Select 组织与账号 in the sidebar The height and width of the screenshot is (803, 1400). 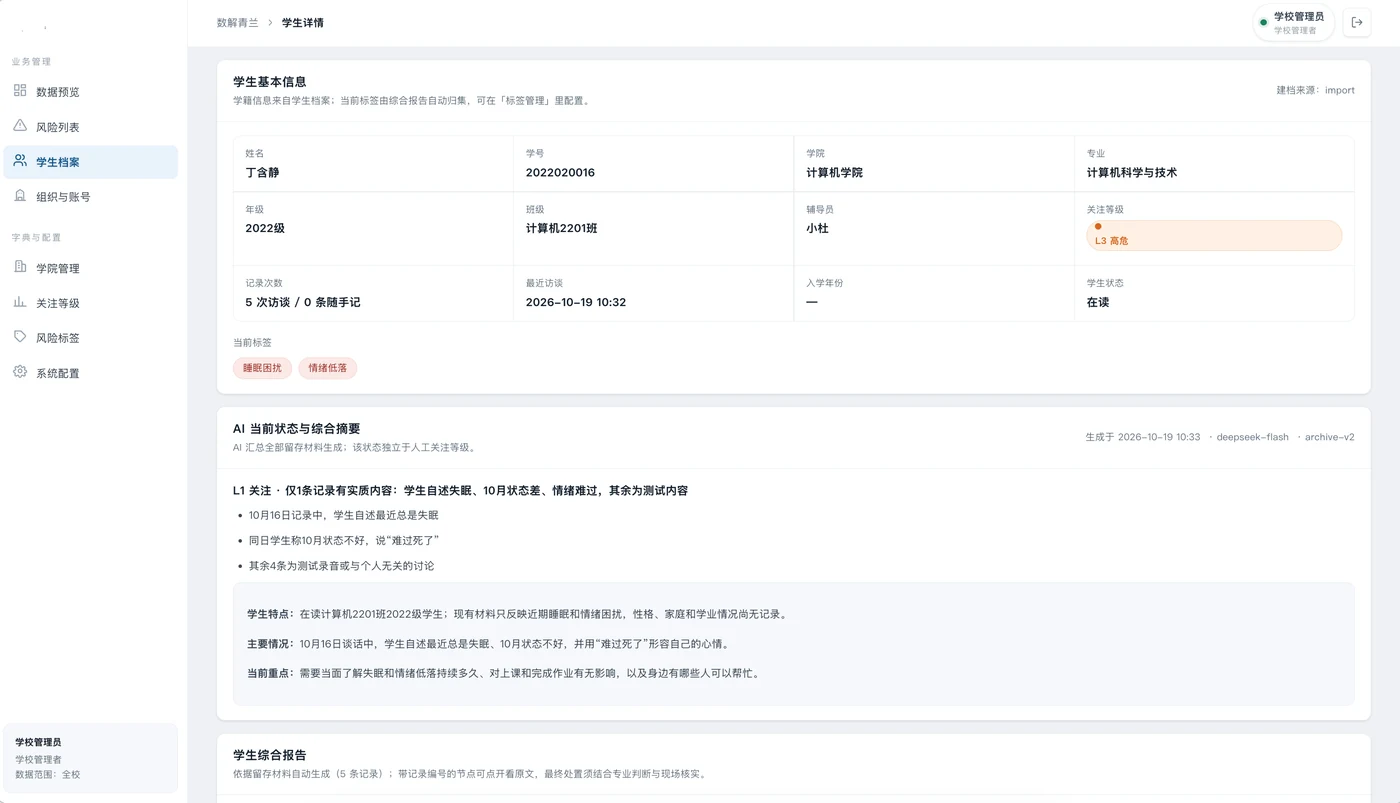pos(91,197)
